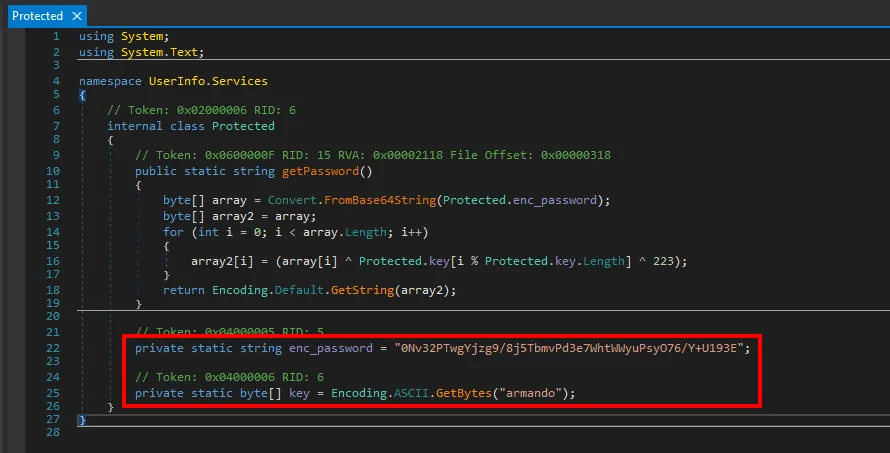Click 'enc_password' reference on line 12
Image resolution: width=890 pixels, height=453 pixels.
tap(555, 200)
